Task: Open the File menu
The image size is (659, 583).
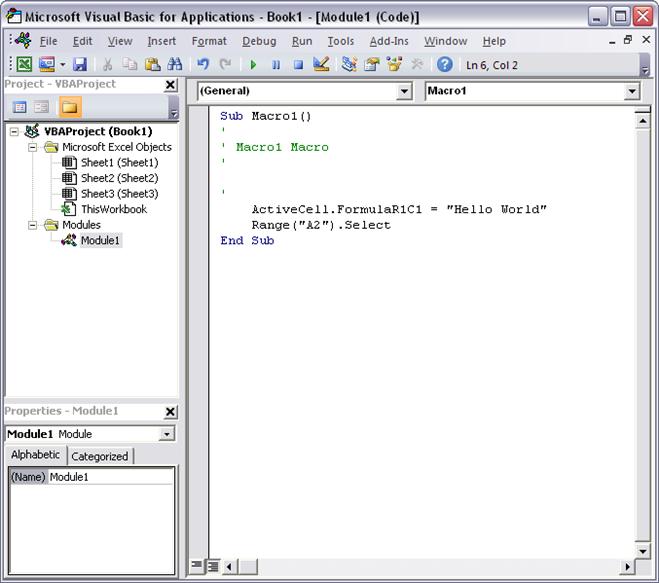Action: [48, 41]
